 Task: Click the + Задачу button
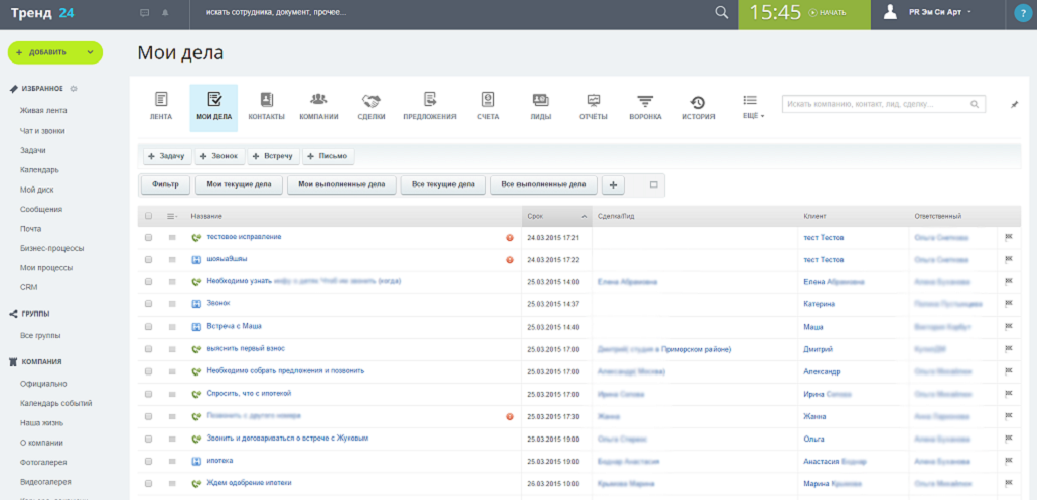(x=167, y=156)
